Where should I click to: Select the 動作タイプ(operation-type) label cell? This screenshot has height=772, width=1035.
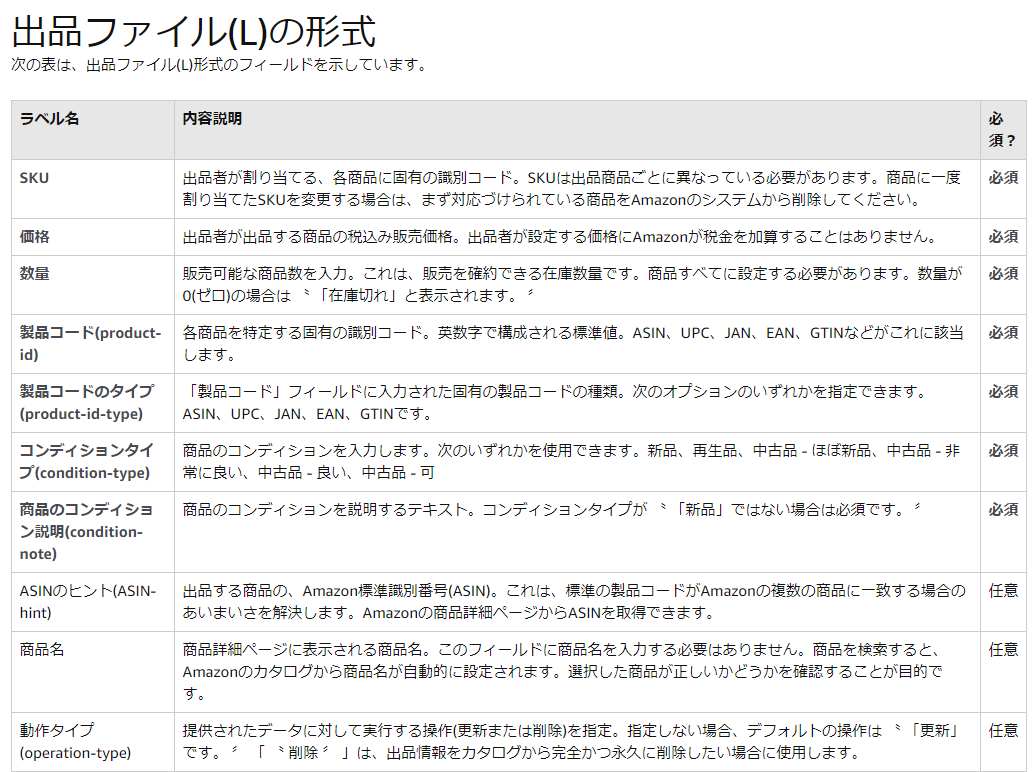[75, 741]
